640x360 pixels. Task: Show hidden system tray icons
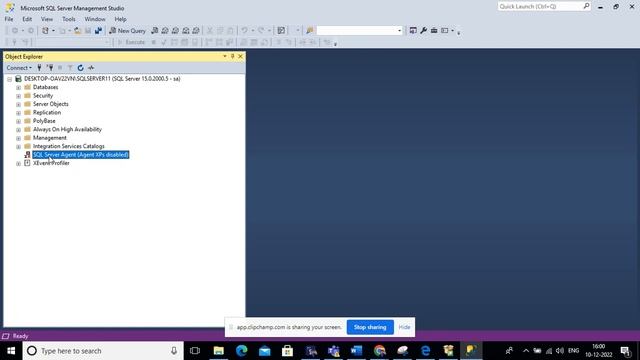(x=526, y=351)
